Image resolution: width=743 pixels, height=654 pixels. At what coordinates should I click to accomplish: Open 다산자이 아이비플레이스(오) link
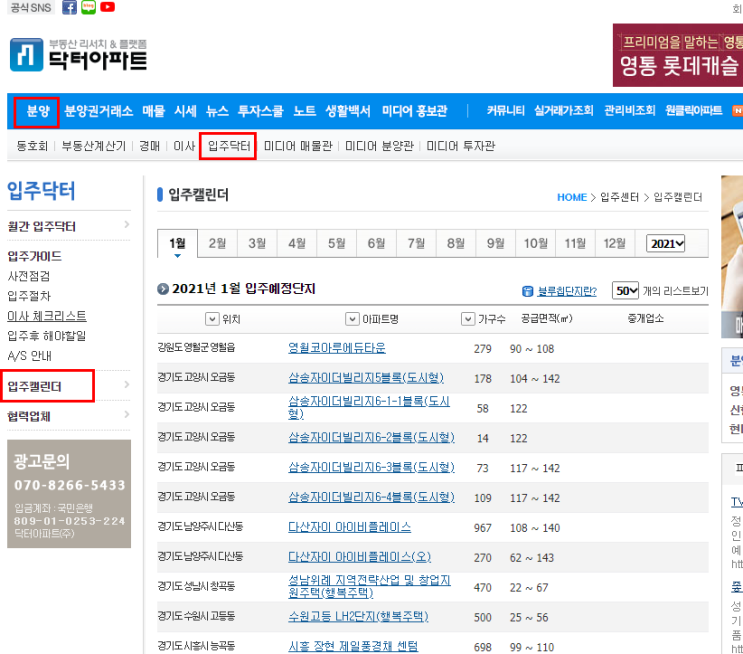point(360,556)
